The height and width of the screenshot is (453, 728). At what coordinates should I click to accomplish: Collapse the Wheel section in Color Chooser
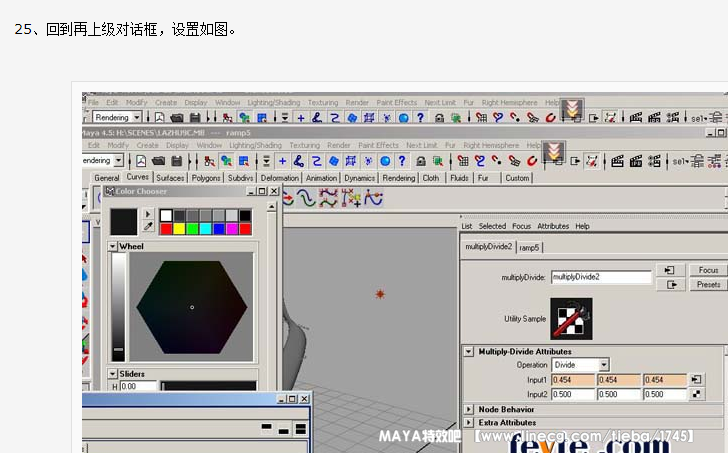coord(114,246)
